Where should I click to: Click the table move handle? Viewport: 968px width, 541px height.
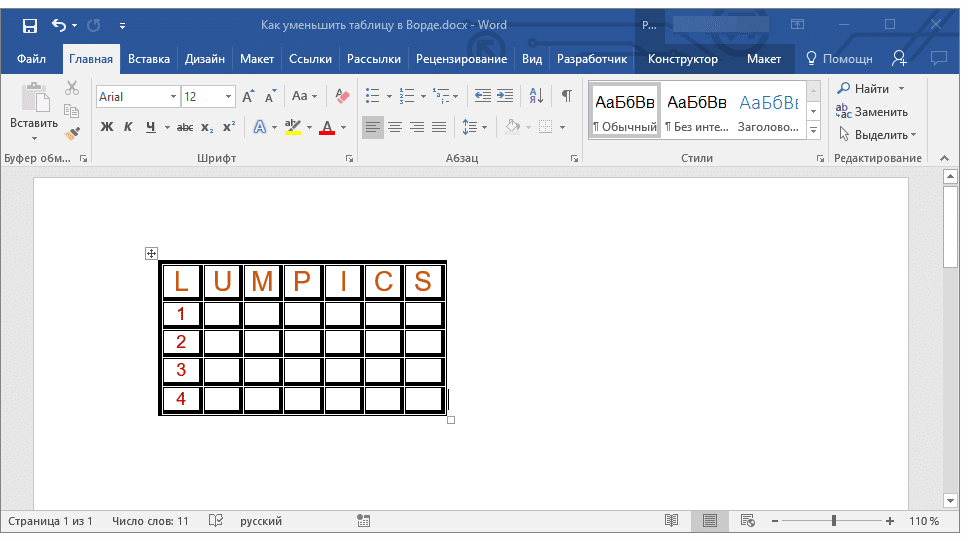(x=151, y=253)
